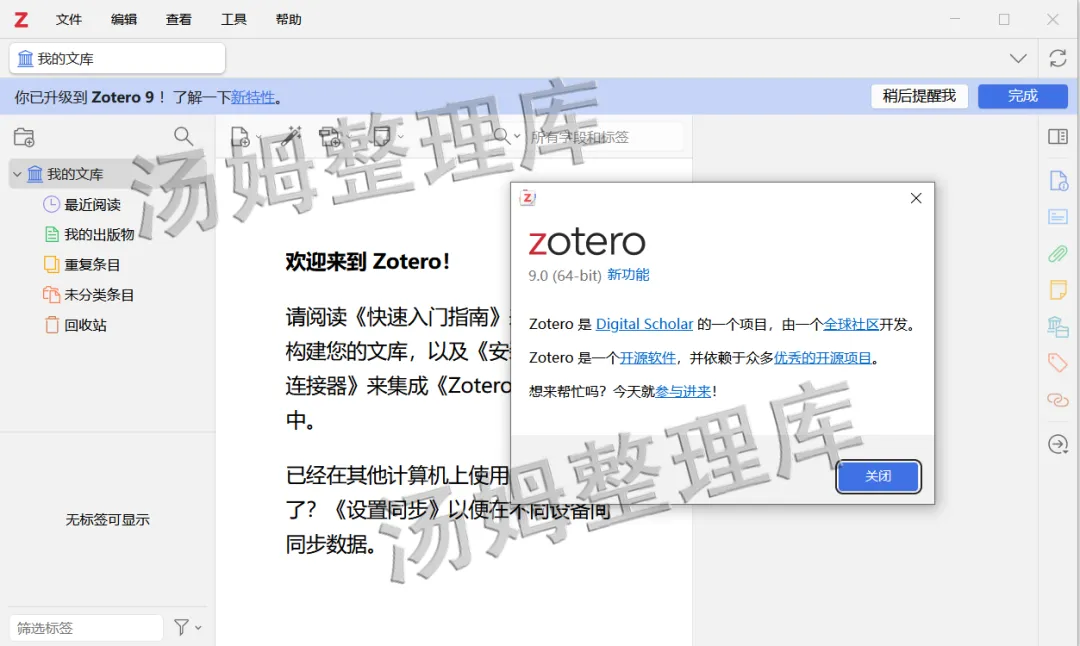Collapse the 我的文库 tree node

click(x=17, y=174)
